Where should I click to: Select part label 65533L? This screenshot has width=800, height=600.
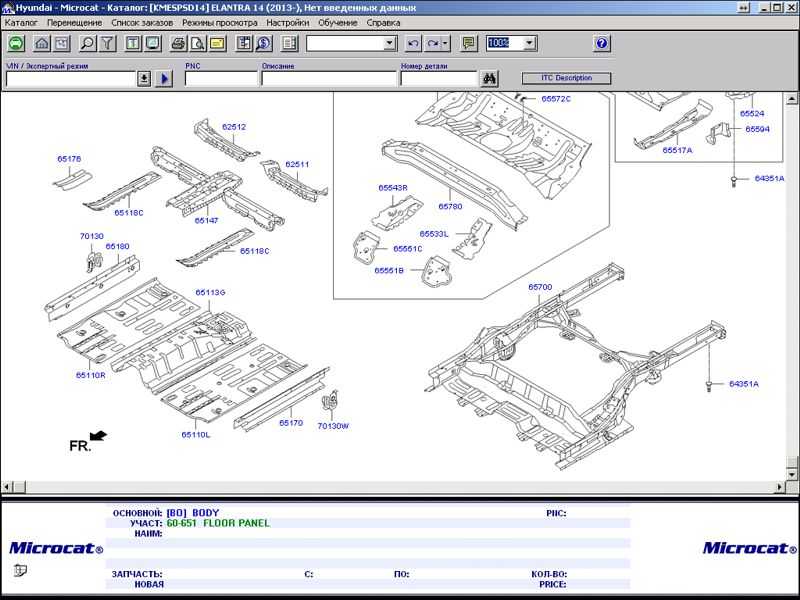coord(434,234)
